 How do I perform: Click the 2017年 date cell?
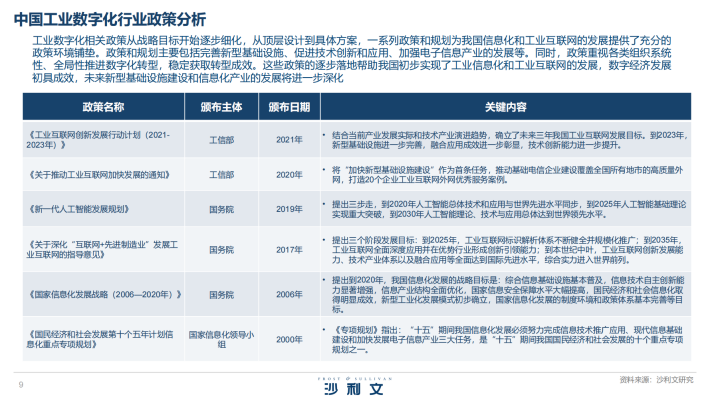coord(289,250)
